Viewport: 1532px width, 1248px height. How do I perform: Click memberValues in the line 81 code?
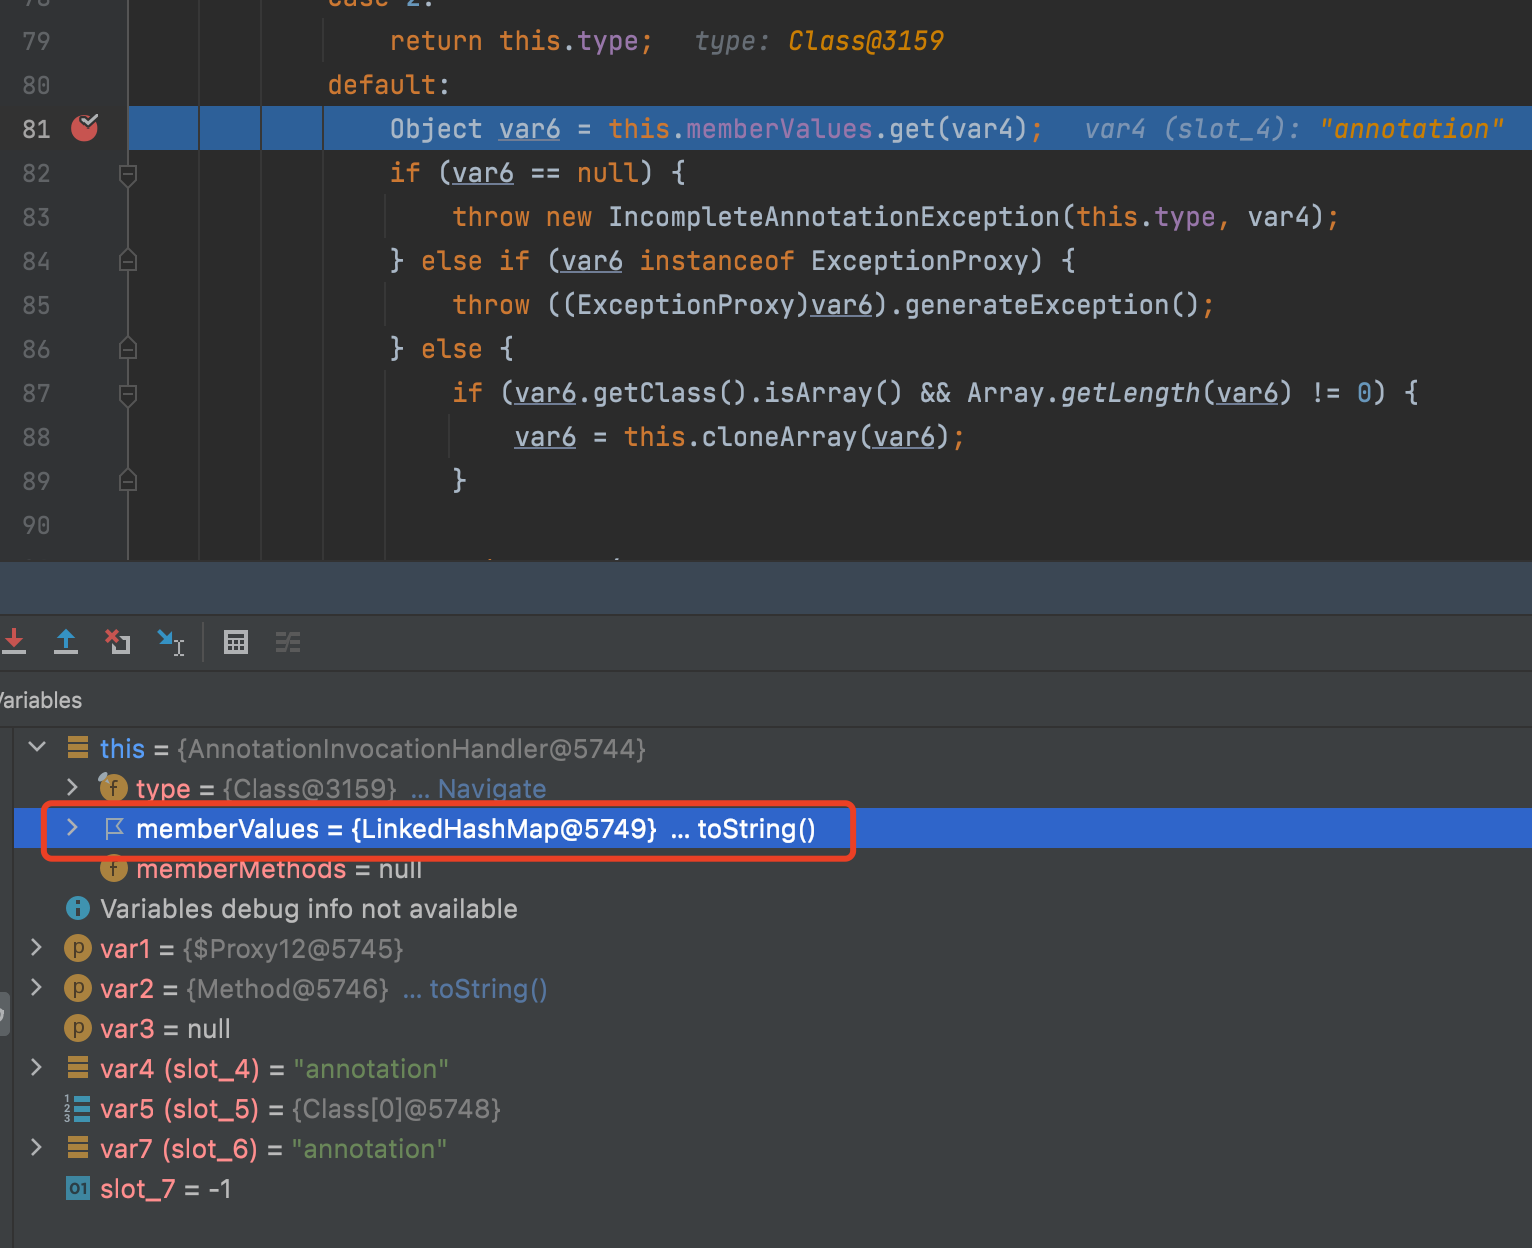[x=779, y=129]
